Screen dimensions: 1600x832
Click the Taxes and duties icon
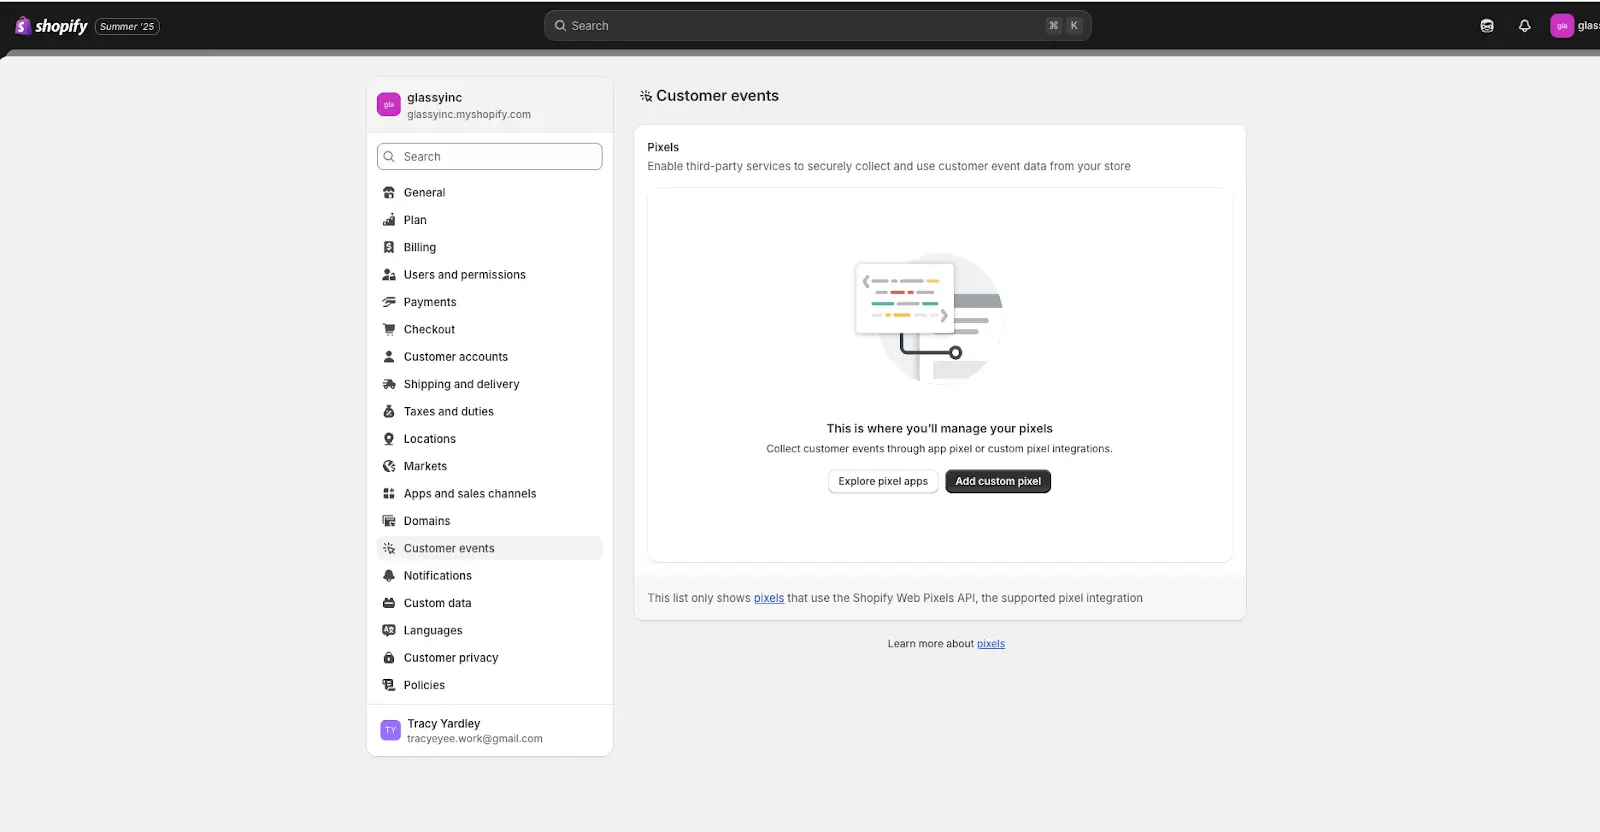pyautogui.click(x=389, y=411)
